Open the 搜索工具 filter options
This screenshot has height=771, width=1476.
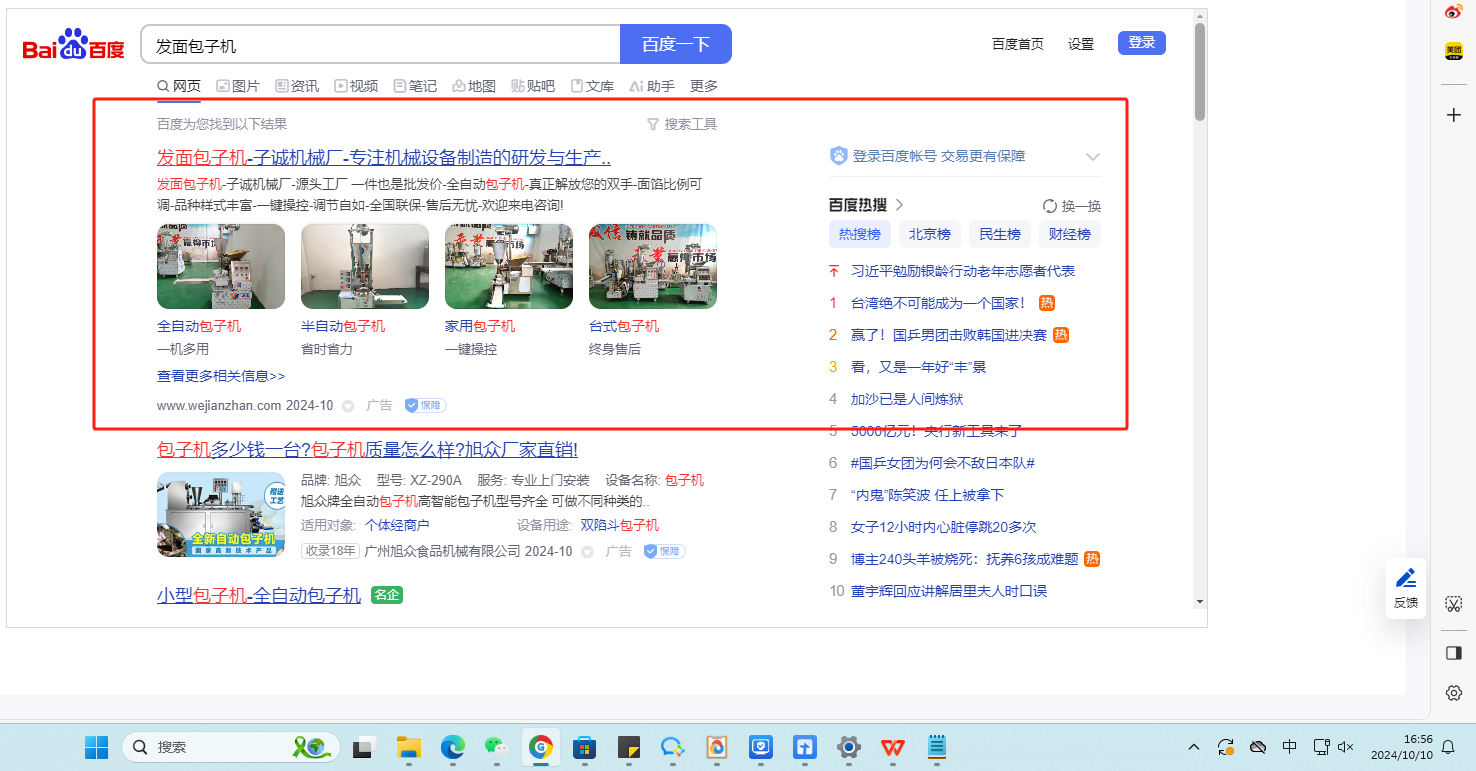682,124
